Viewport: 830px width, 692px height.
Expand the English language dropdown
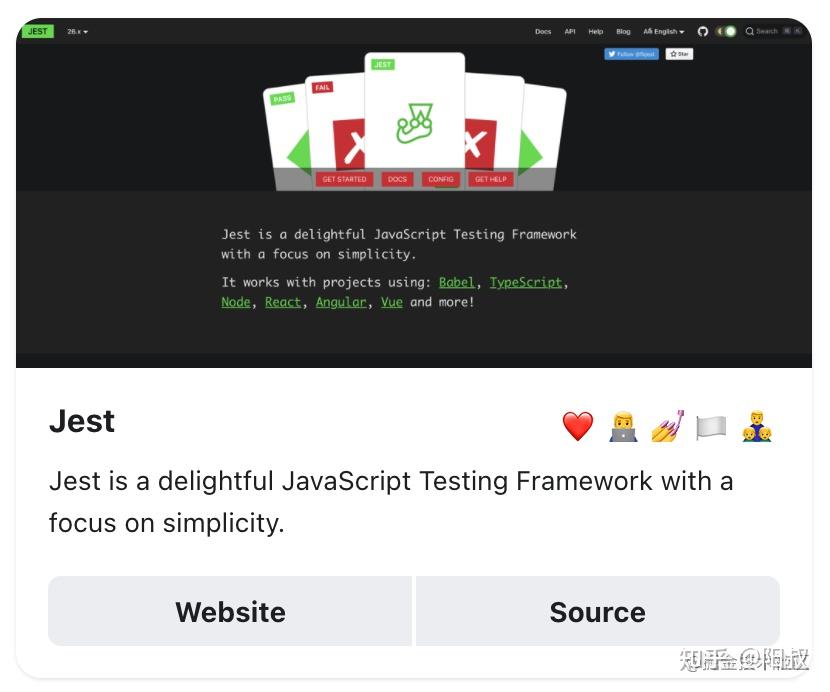[x=663, y=32]
